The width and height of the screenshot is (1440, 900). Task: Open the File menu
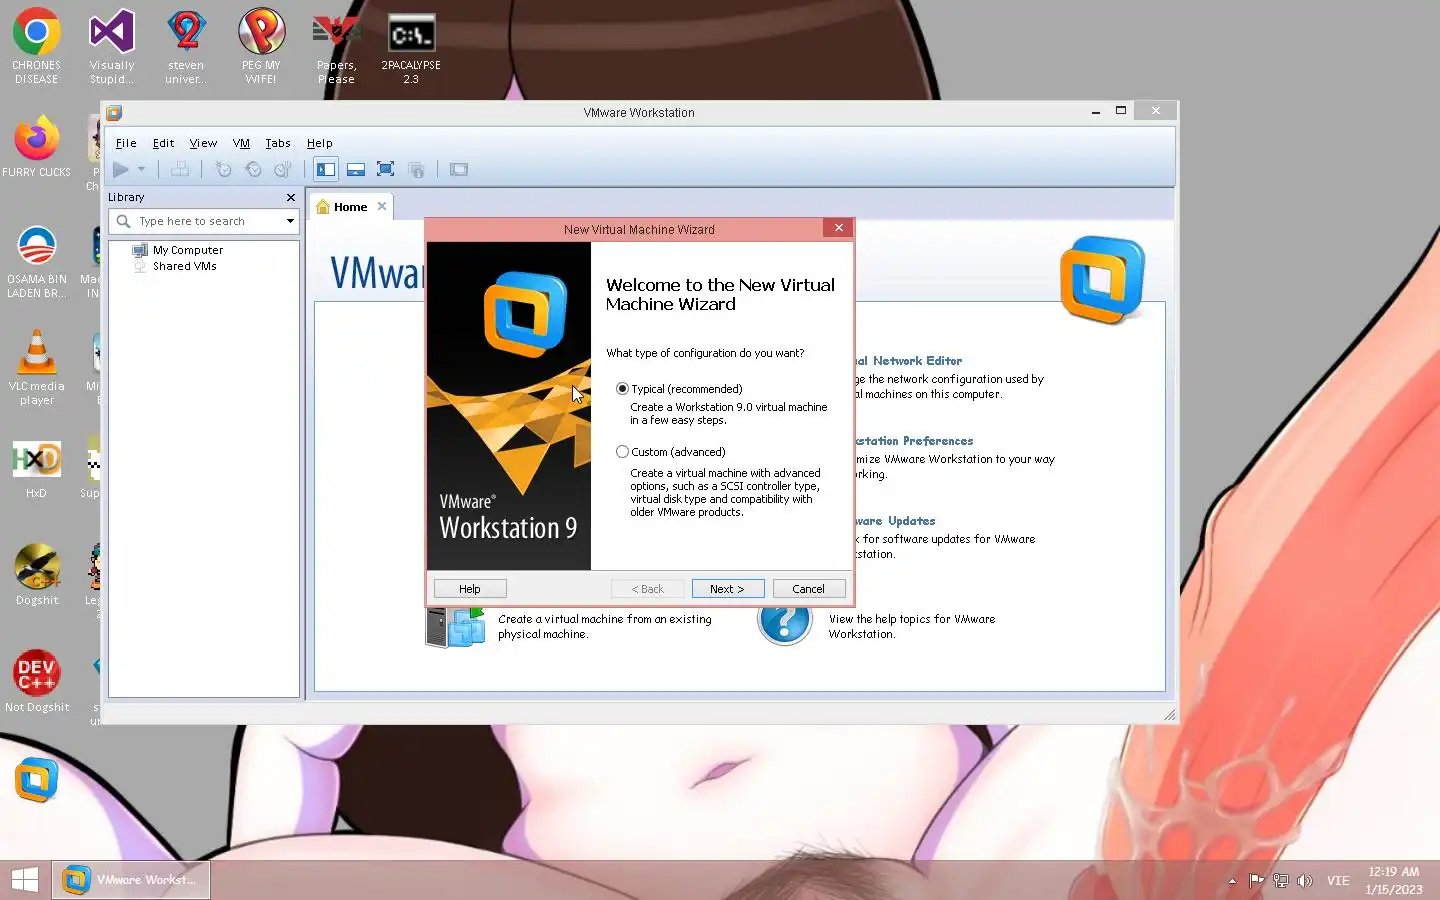coord(126,143)
